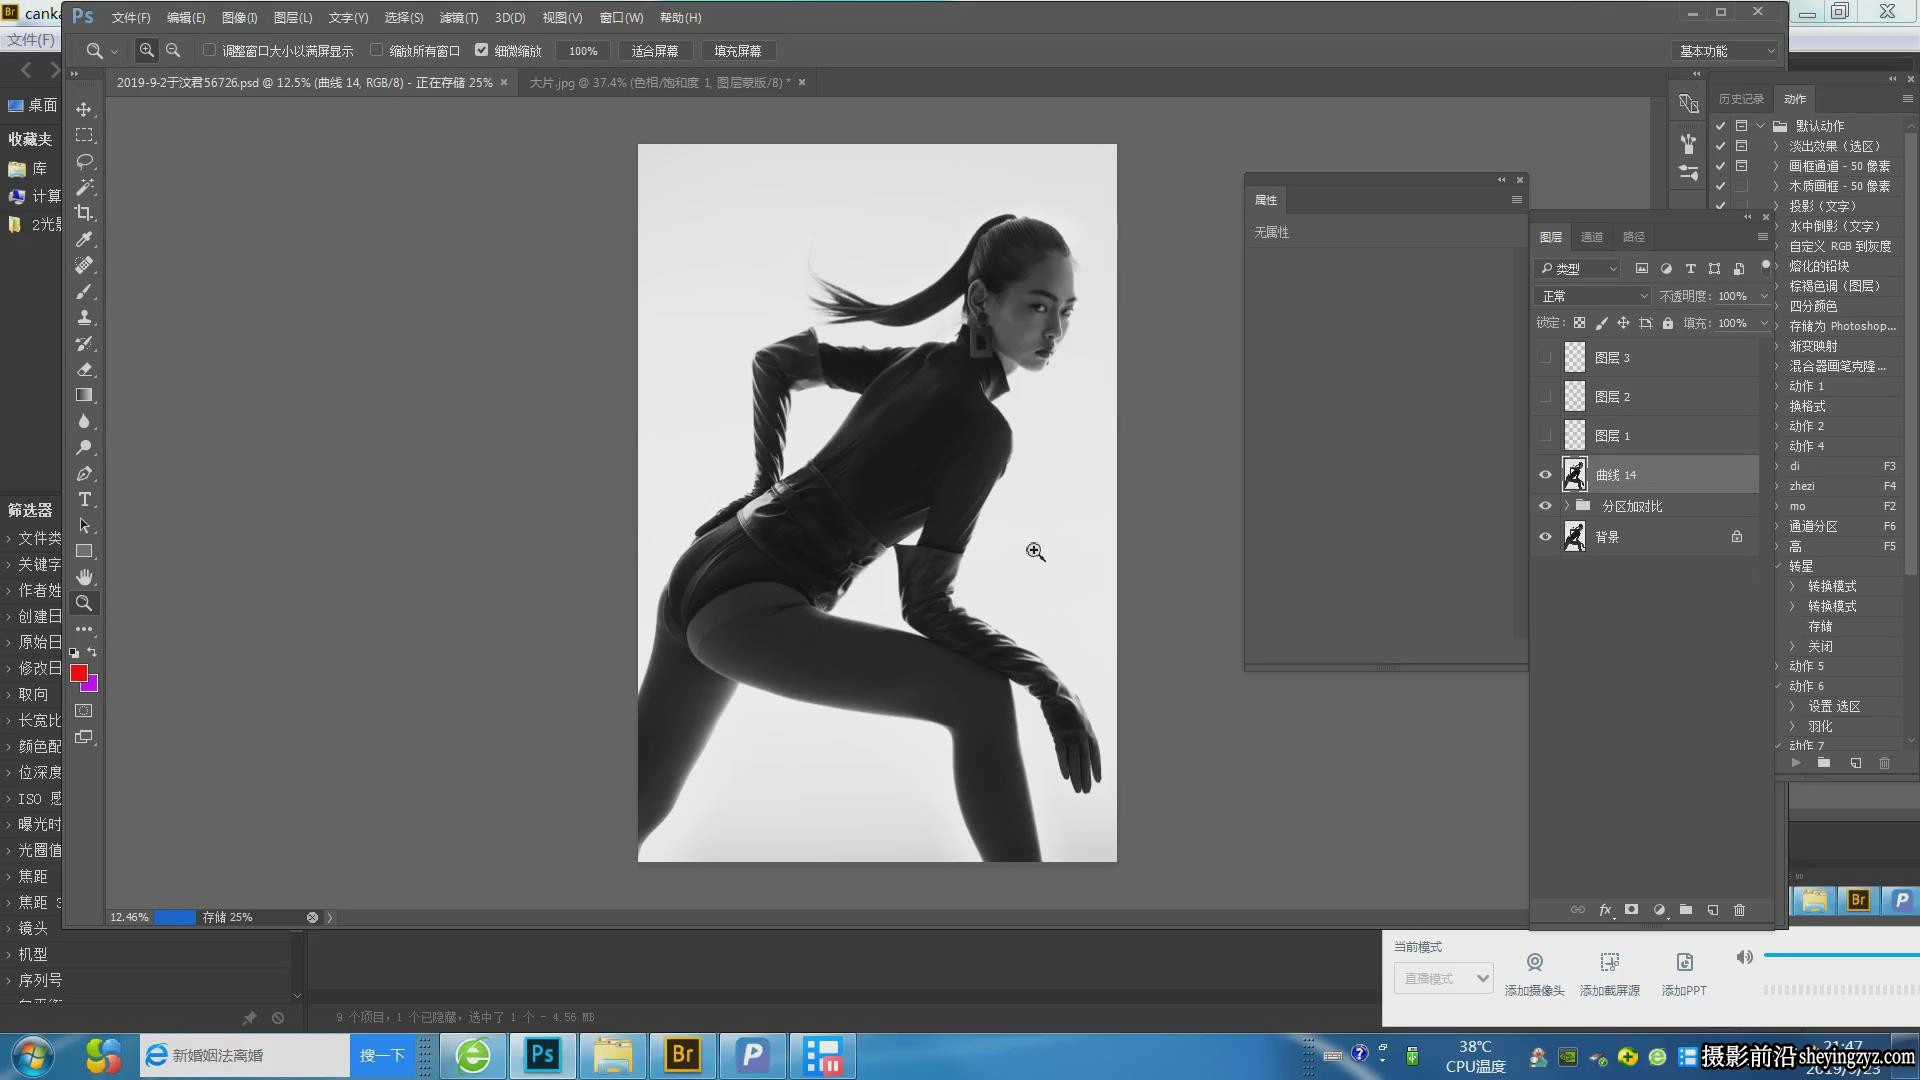Image resolution: width=1920 pixels, height=1080 pixels.
Task: Click the magenta background color swatch
Action: [x=92, y=687]
